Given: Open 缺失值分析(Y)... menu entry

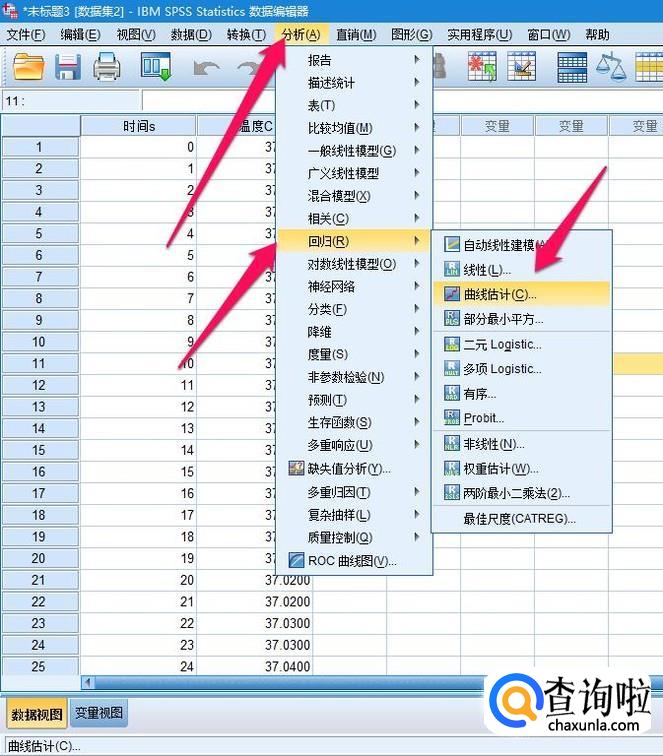Looking at the screenshot, I should point(354,468).
